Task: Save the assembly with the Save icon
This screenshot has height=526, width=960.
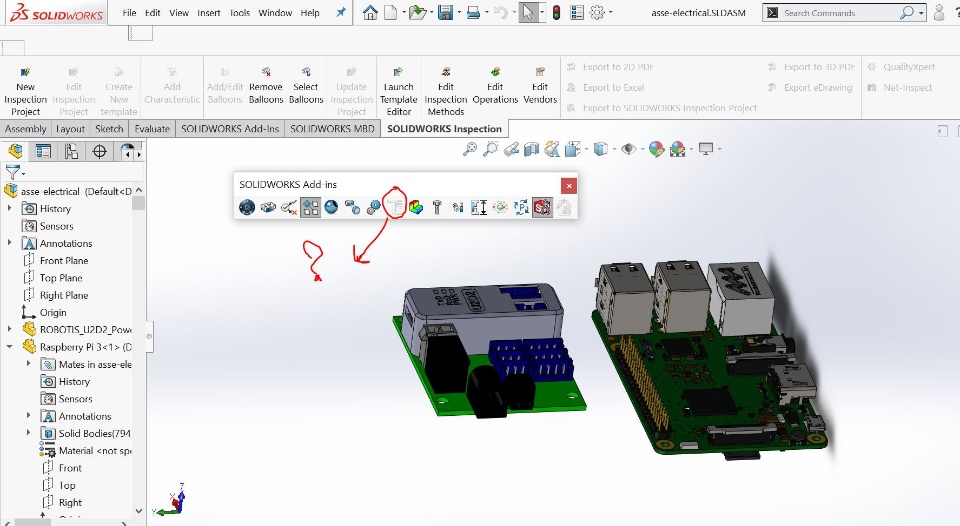Action: (x=445, y=12)
